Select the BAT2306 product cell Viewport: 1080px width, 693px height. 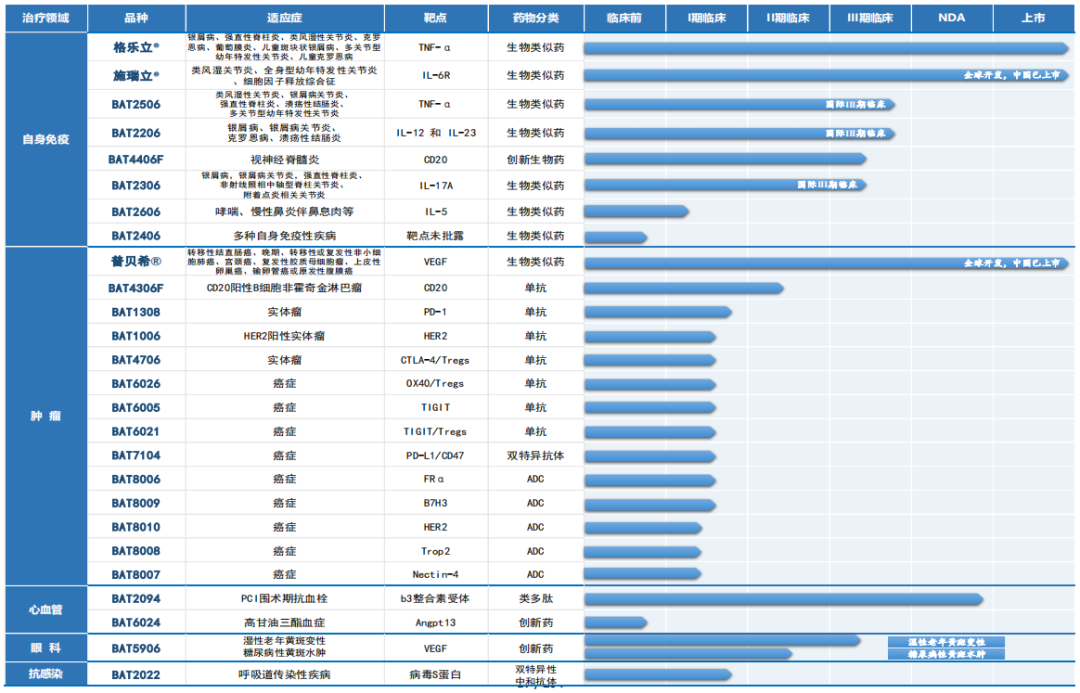136,185
